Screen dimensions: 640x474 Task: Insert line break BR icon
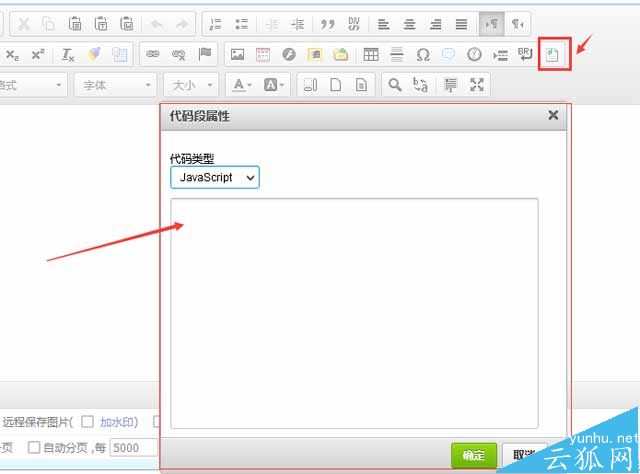[525, 54]
